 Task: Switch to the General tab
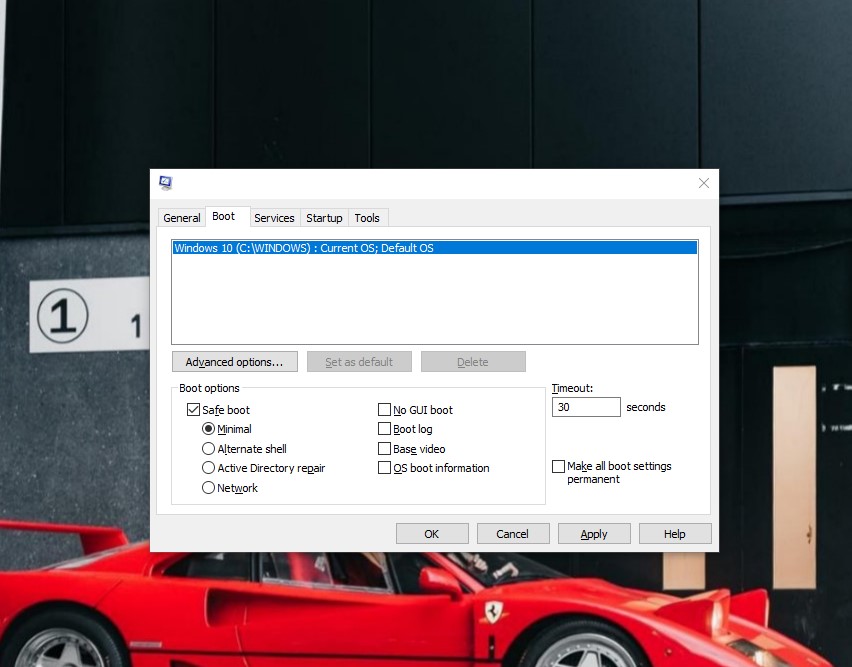181,218
